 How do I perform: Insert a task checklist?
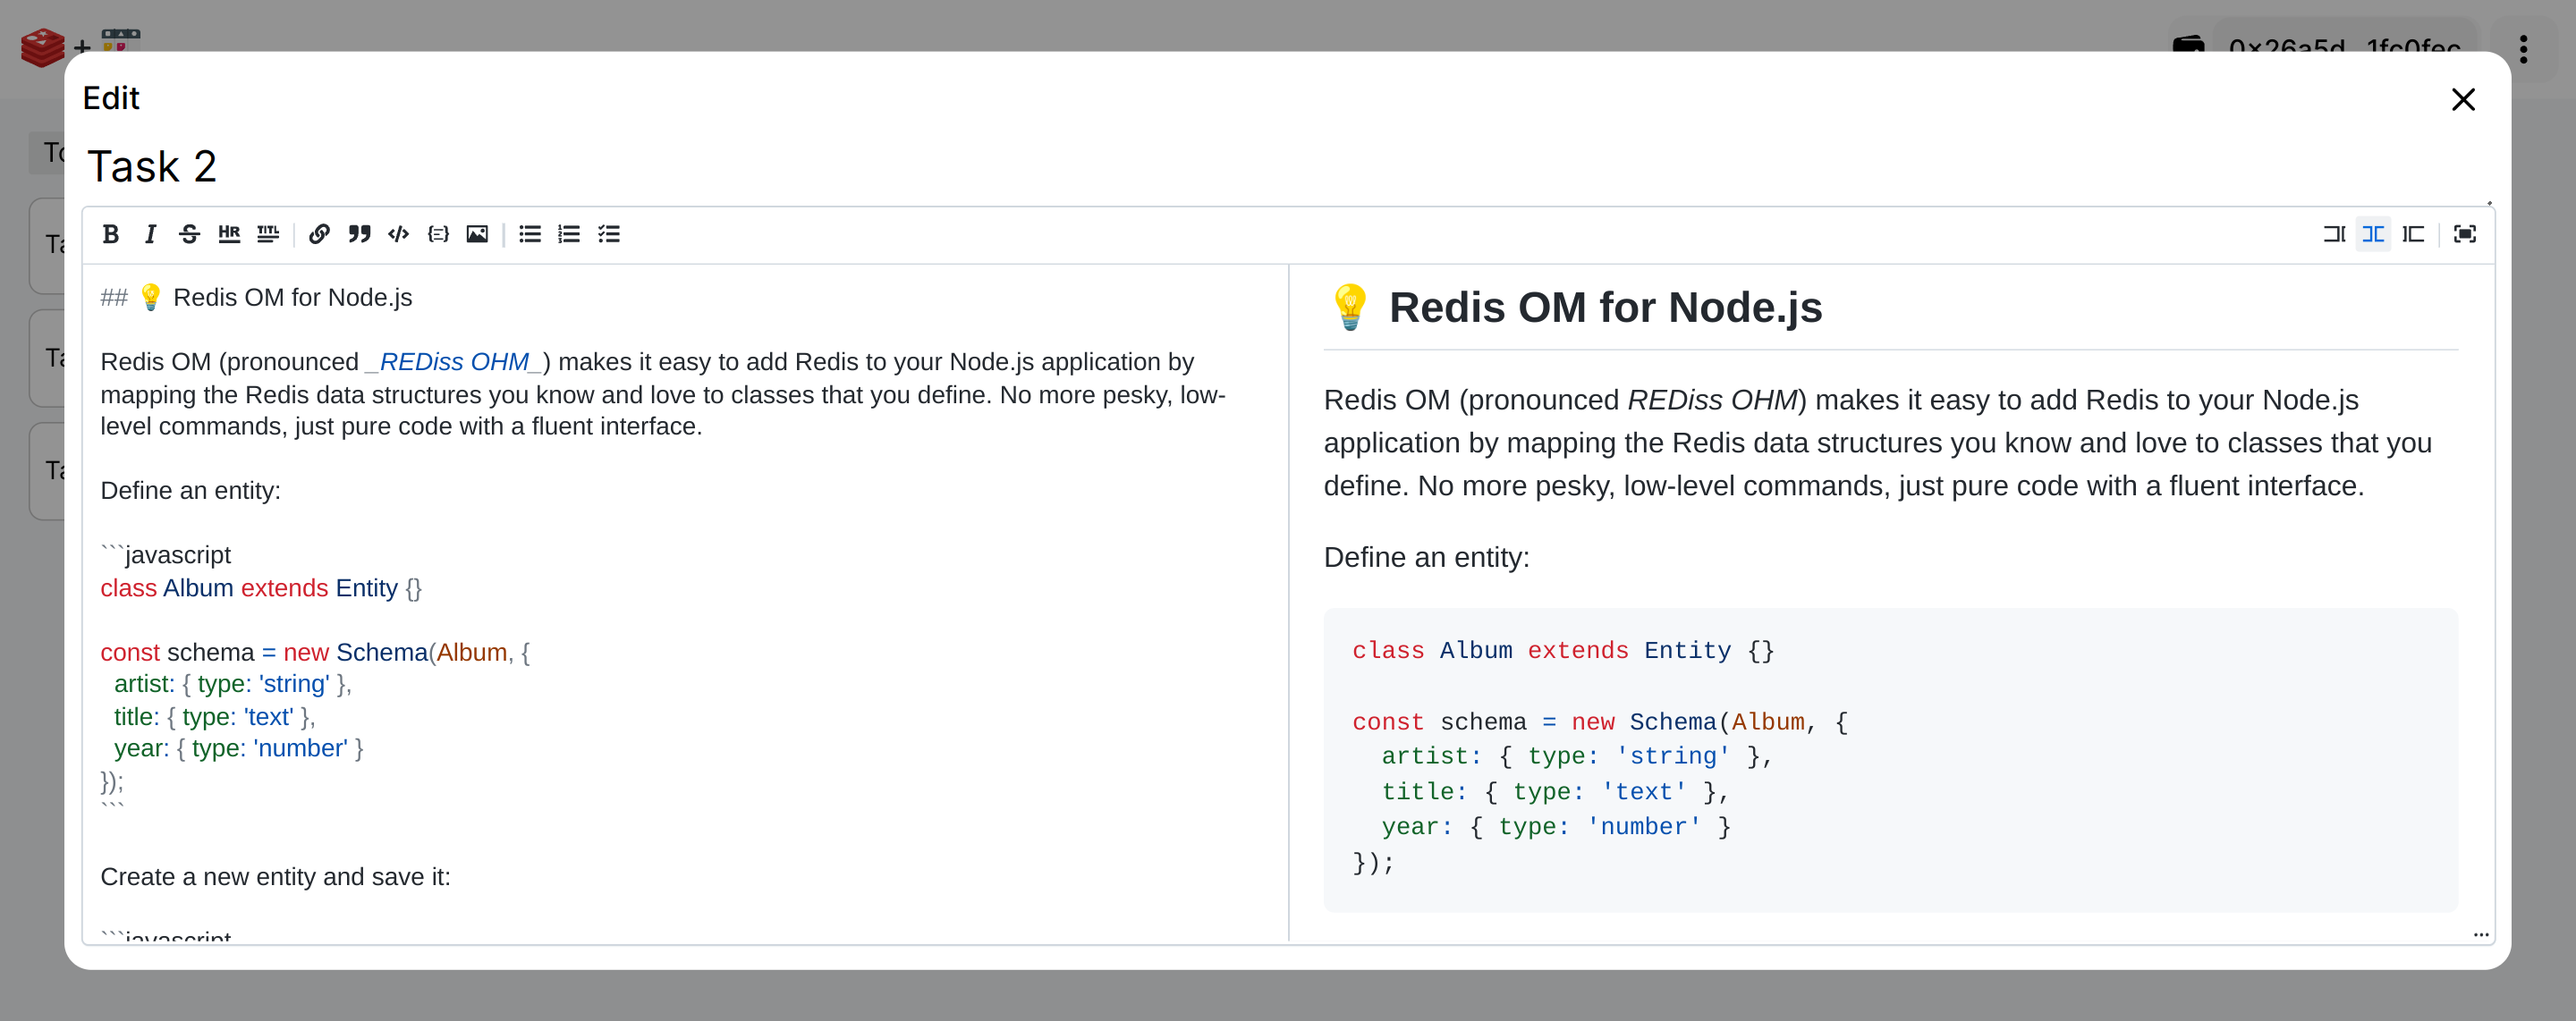pos(611,234)
